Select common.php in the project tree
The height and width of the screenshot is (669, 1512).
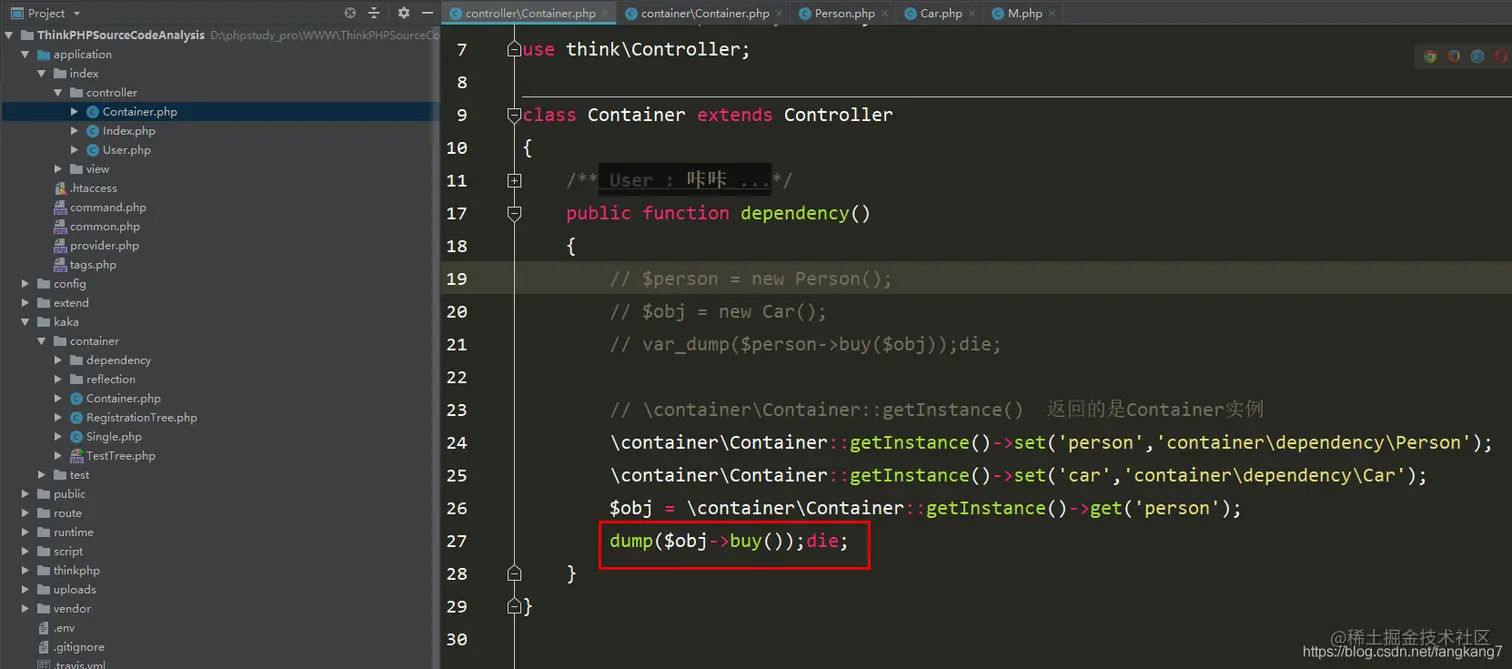coord(104,226)
